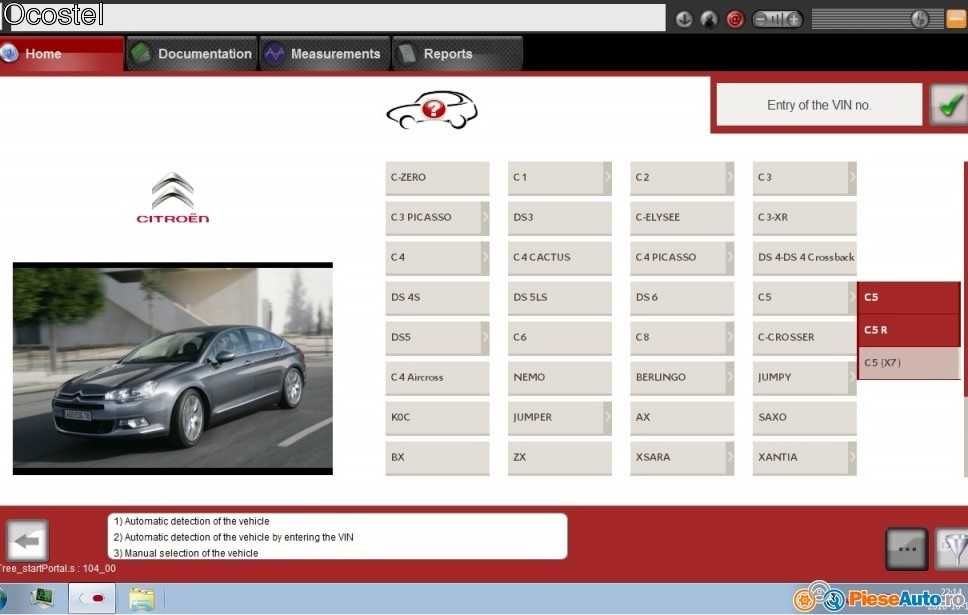The image size is (968, 615).
Task: Open the ellipsis more options button
Action: pyautogui.click(x=906, y=548)
